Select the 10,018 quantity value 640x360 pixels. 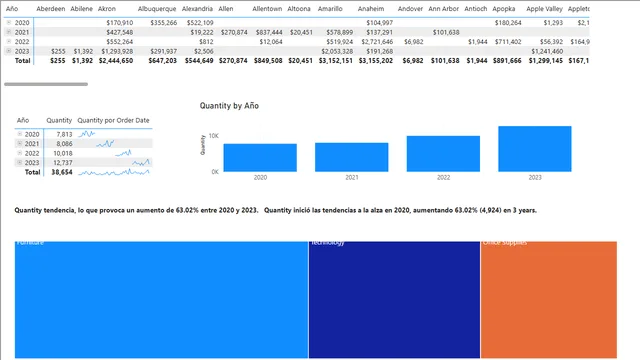click(x=63, y=153)
